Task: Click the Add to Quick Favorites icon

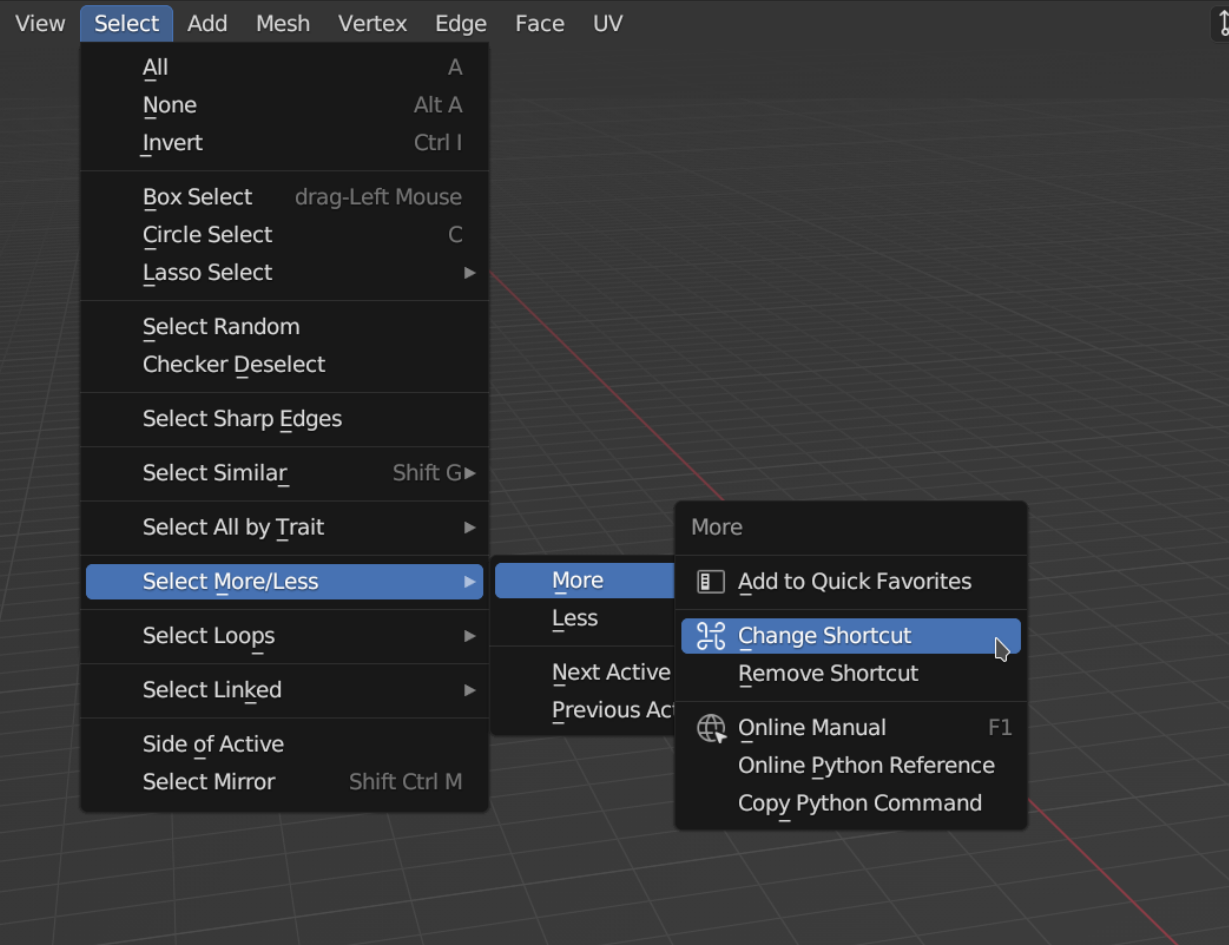Action: pos(710,582)
